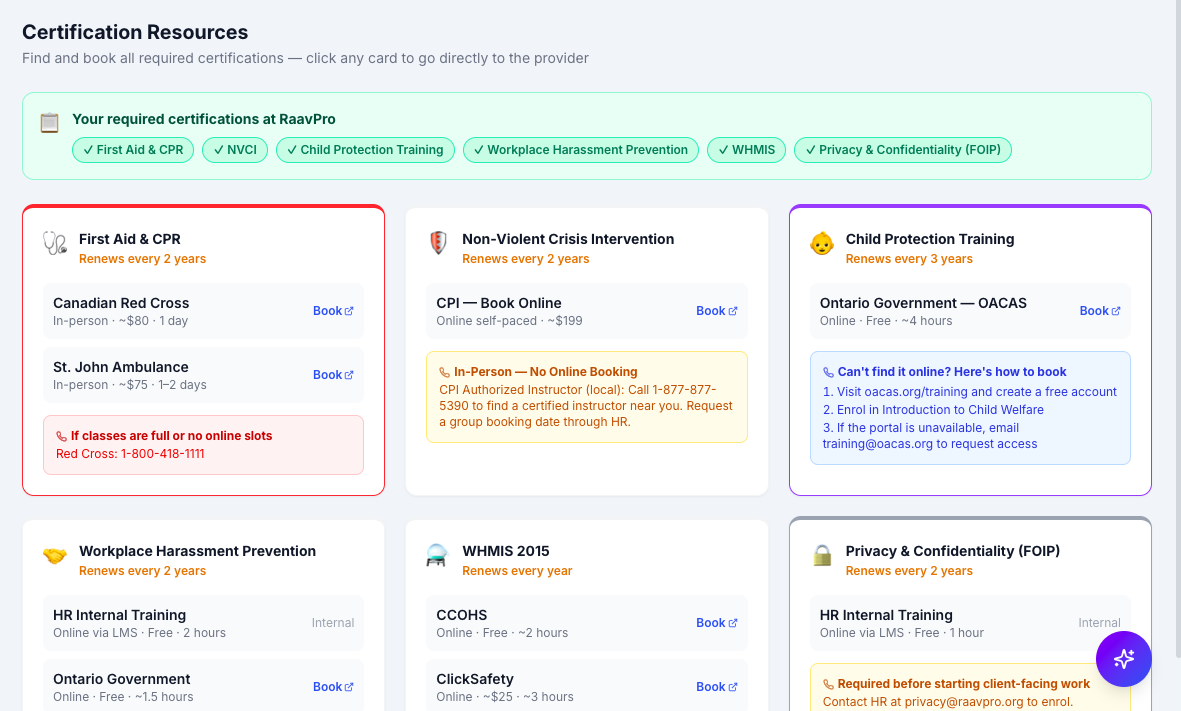The height and width of the screenshot is (711, 1181).
Task: Click 'Online · Free · ~4 hours' details
Action: coord(886,321)
